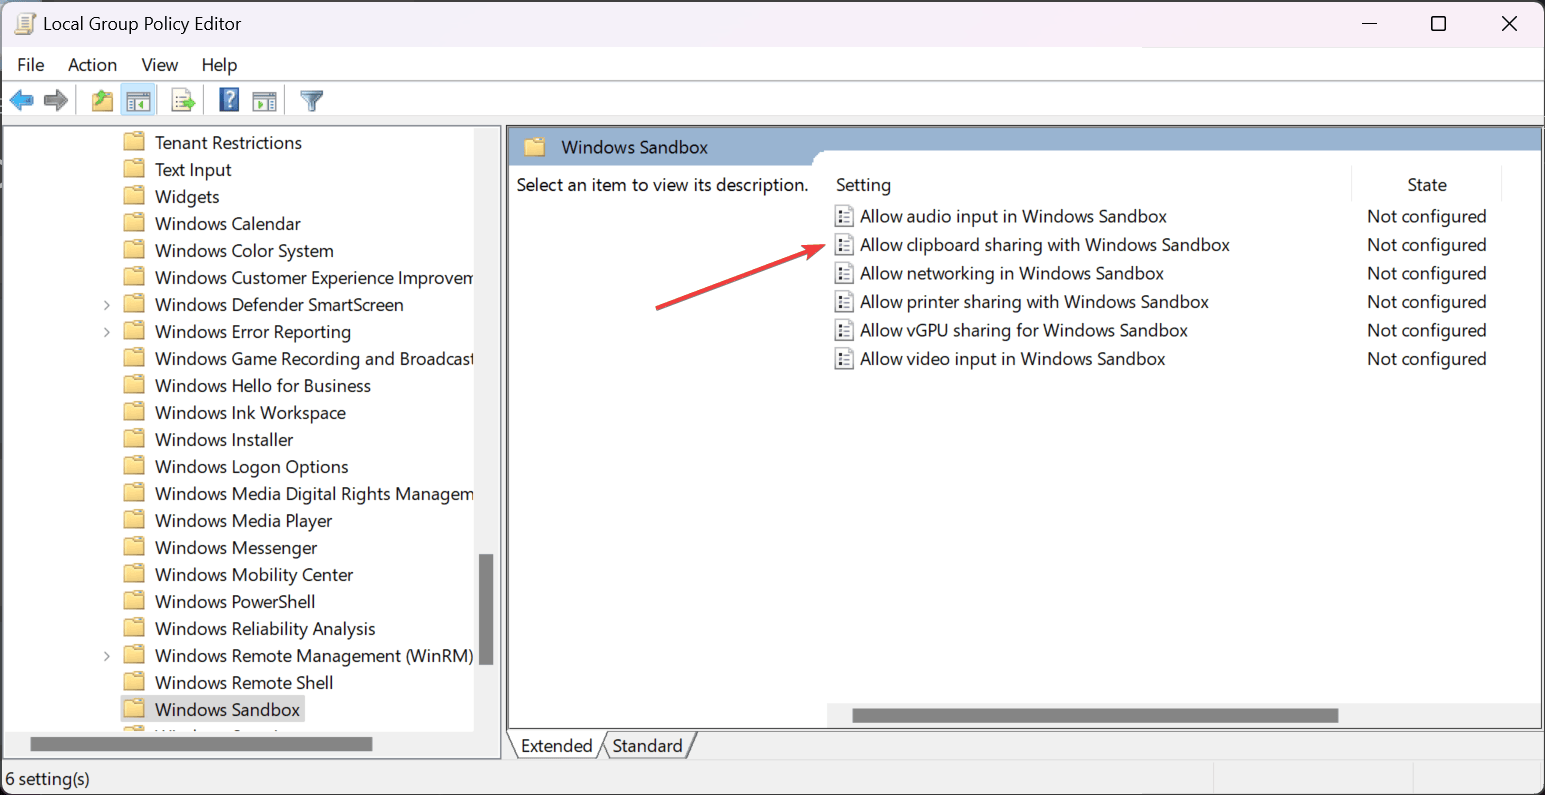This screenshot has height=795, width=1545.
Task: Click the Up one level folder icon
Action: point(101,99)
